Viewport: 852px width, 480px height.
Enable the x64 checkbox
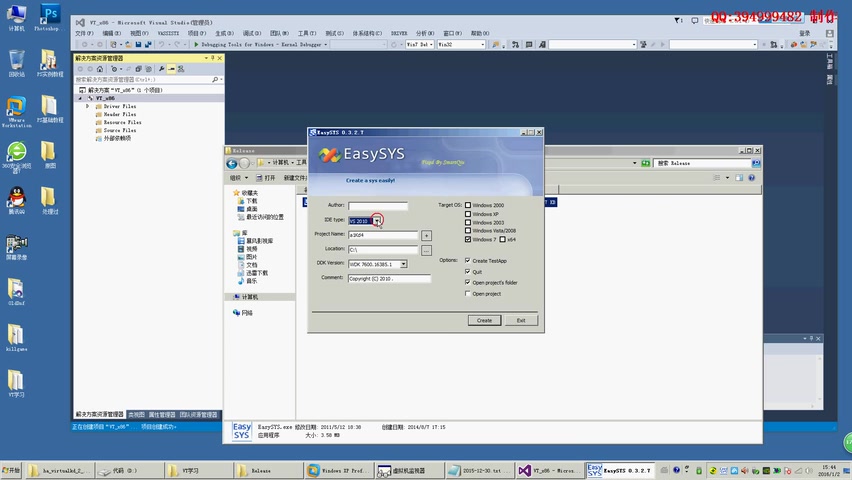click(x=503, y=239)
